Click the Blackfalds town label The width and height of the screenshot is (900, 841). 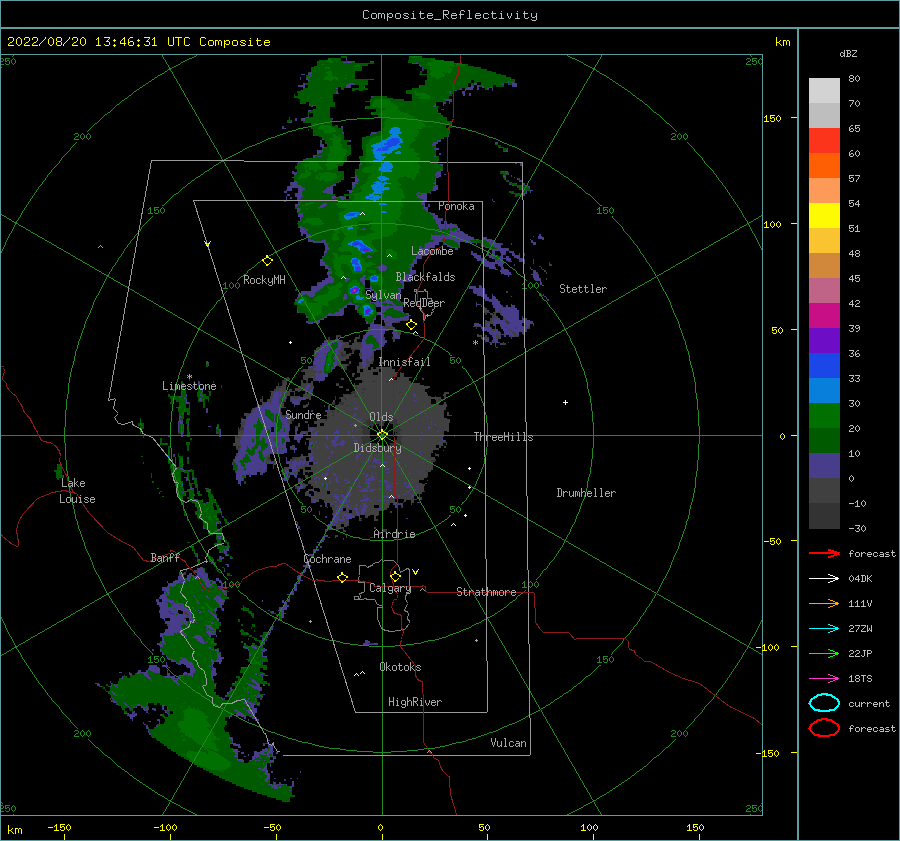tap(425, 277)
